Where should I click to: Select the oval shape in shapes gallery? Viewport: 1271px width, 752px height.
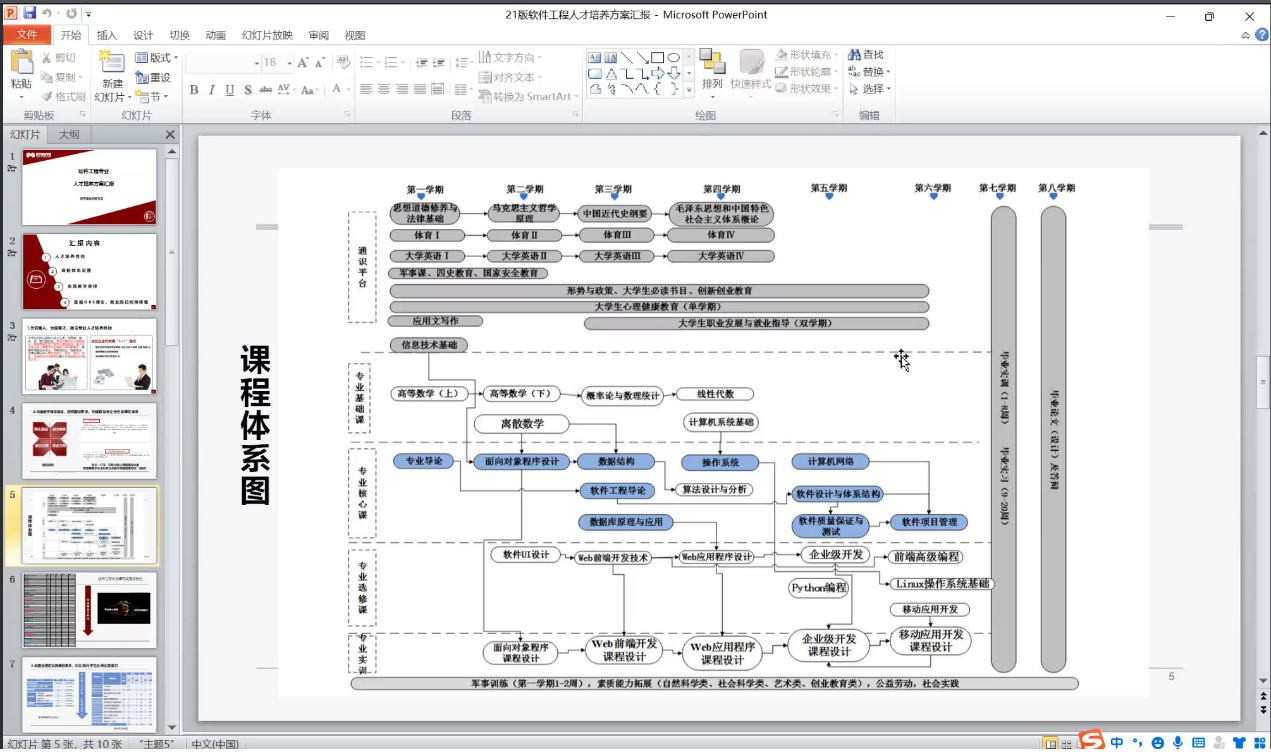coord(674,58)
